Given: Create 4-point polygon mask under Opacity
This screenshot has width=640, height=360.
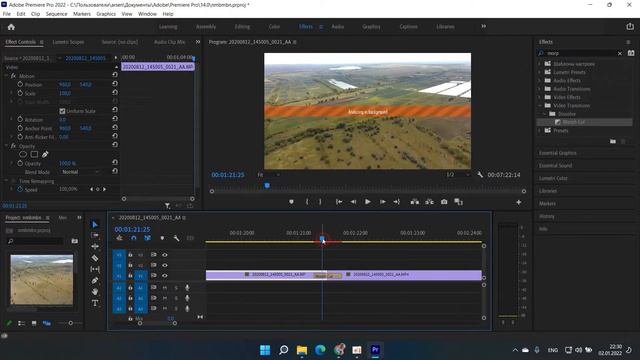Looking at the screenshot, I should (x=34, y=154).
